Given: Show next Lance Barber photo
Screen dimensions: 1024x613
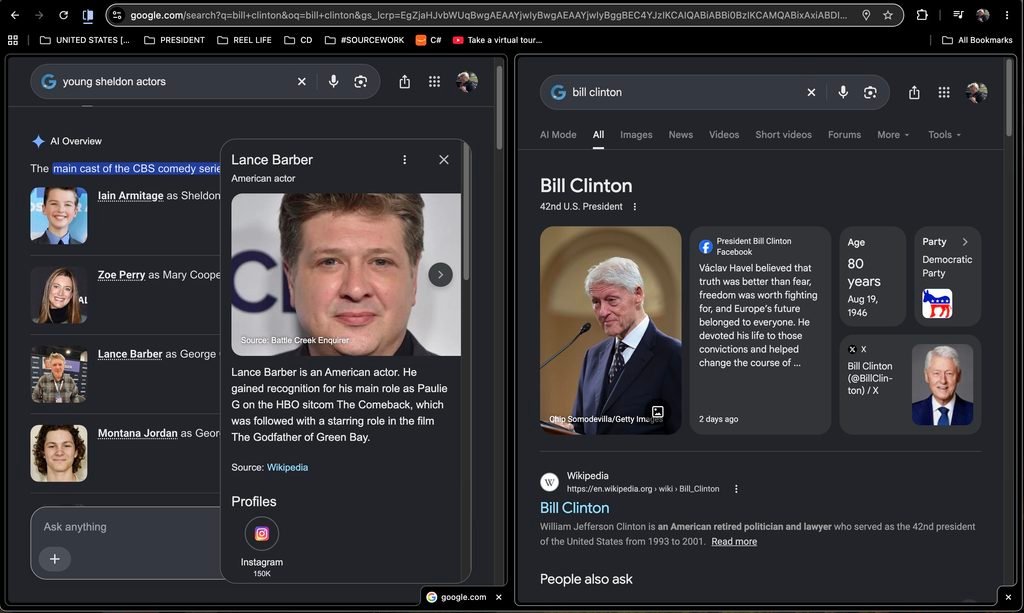Looking at the screenshot, I should pyautogui.click(x=440, y=274).
